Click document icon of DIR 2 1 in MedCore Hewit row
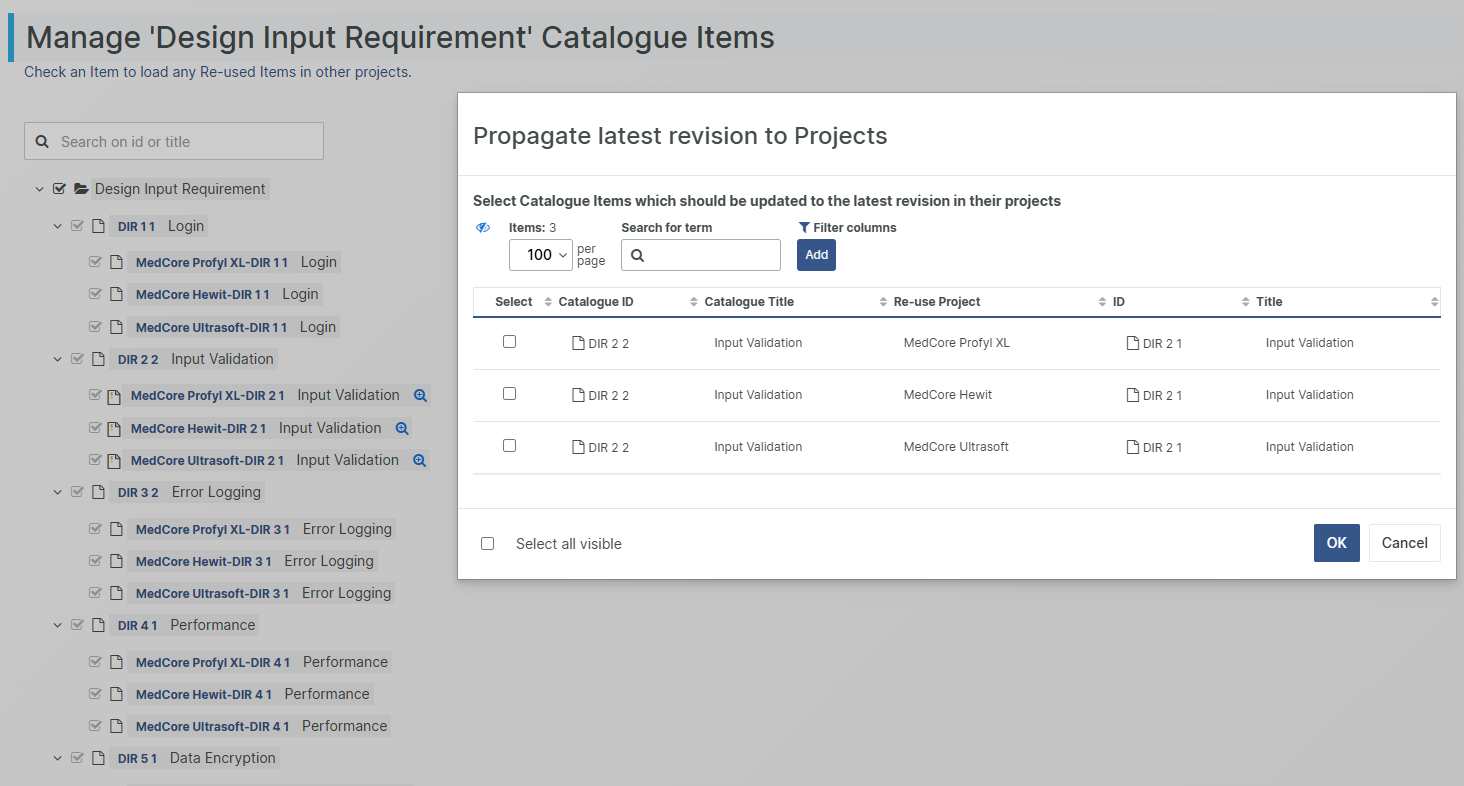The height and width of the screenshot is (786, 1464). pyautogui.click(x=1133, y=395)
